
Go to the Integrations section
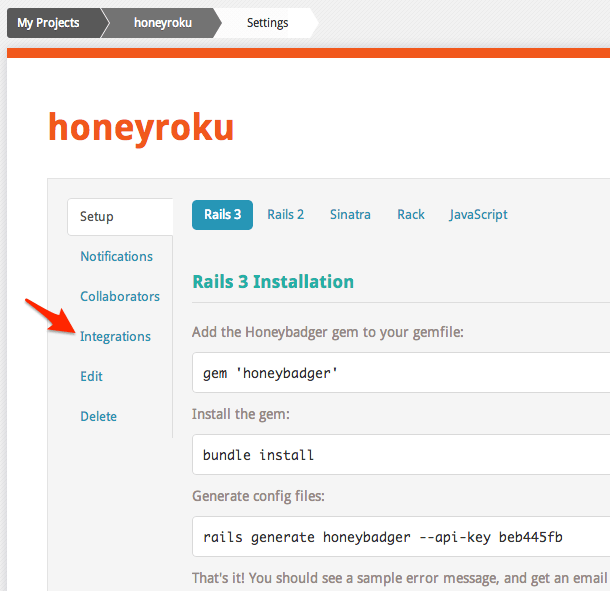pos(115,337)
